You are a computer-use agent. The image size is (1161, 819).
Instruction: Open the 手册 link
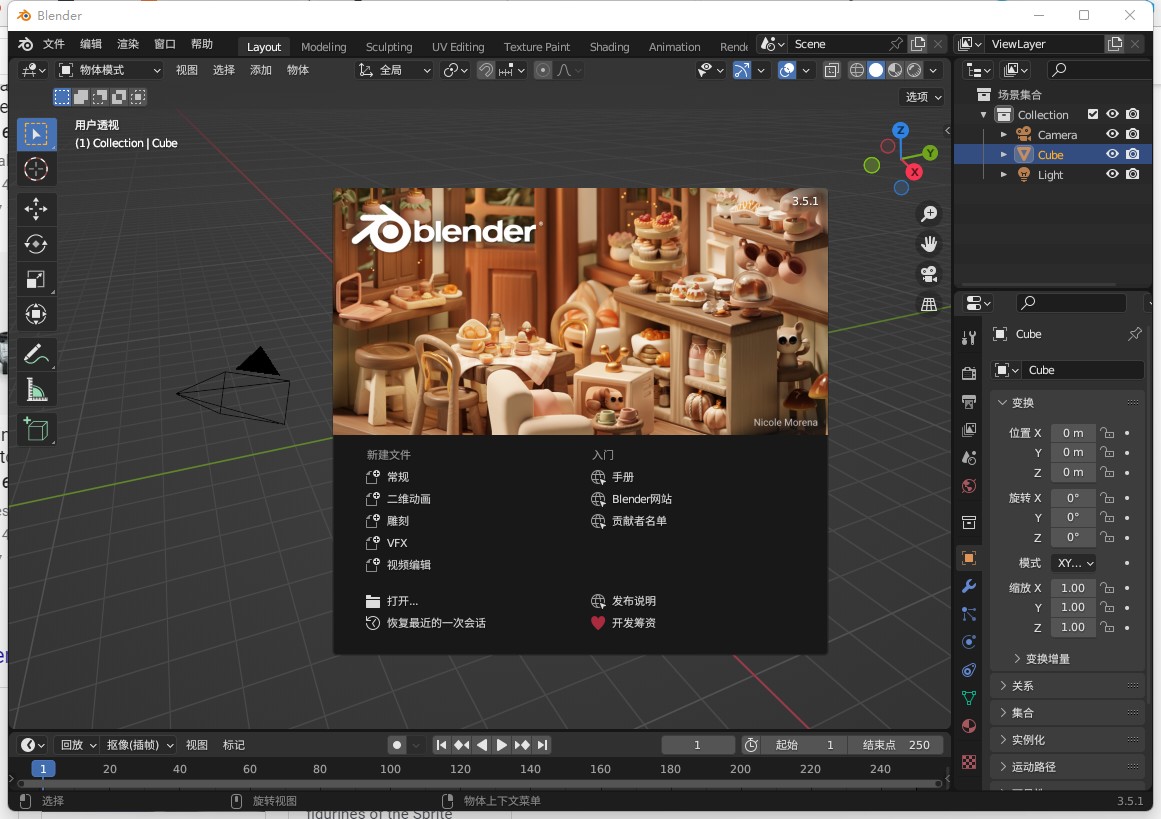tap(612, 477)
